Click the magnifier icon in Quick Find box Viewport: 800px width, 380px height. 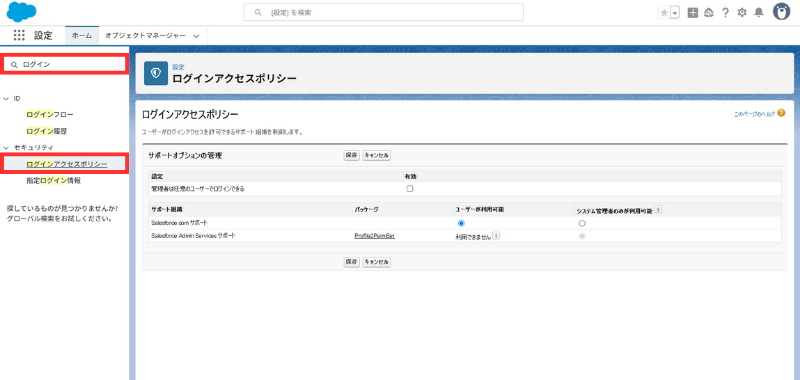(x=14, y=64)
